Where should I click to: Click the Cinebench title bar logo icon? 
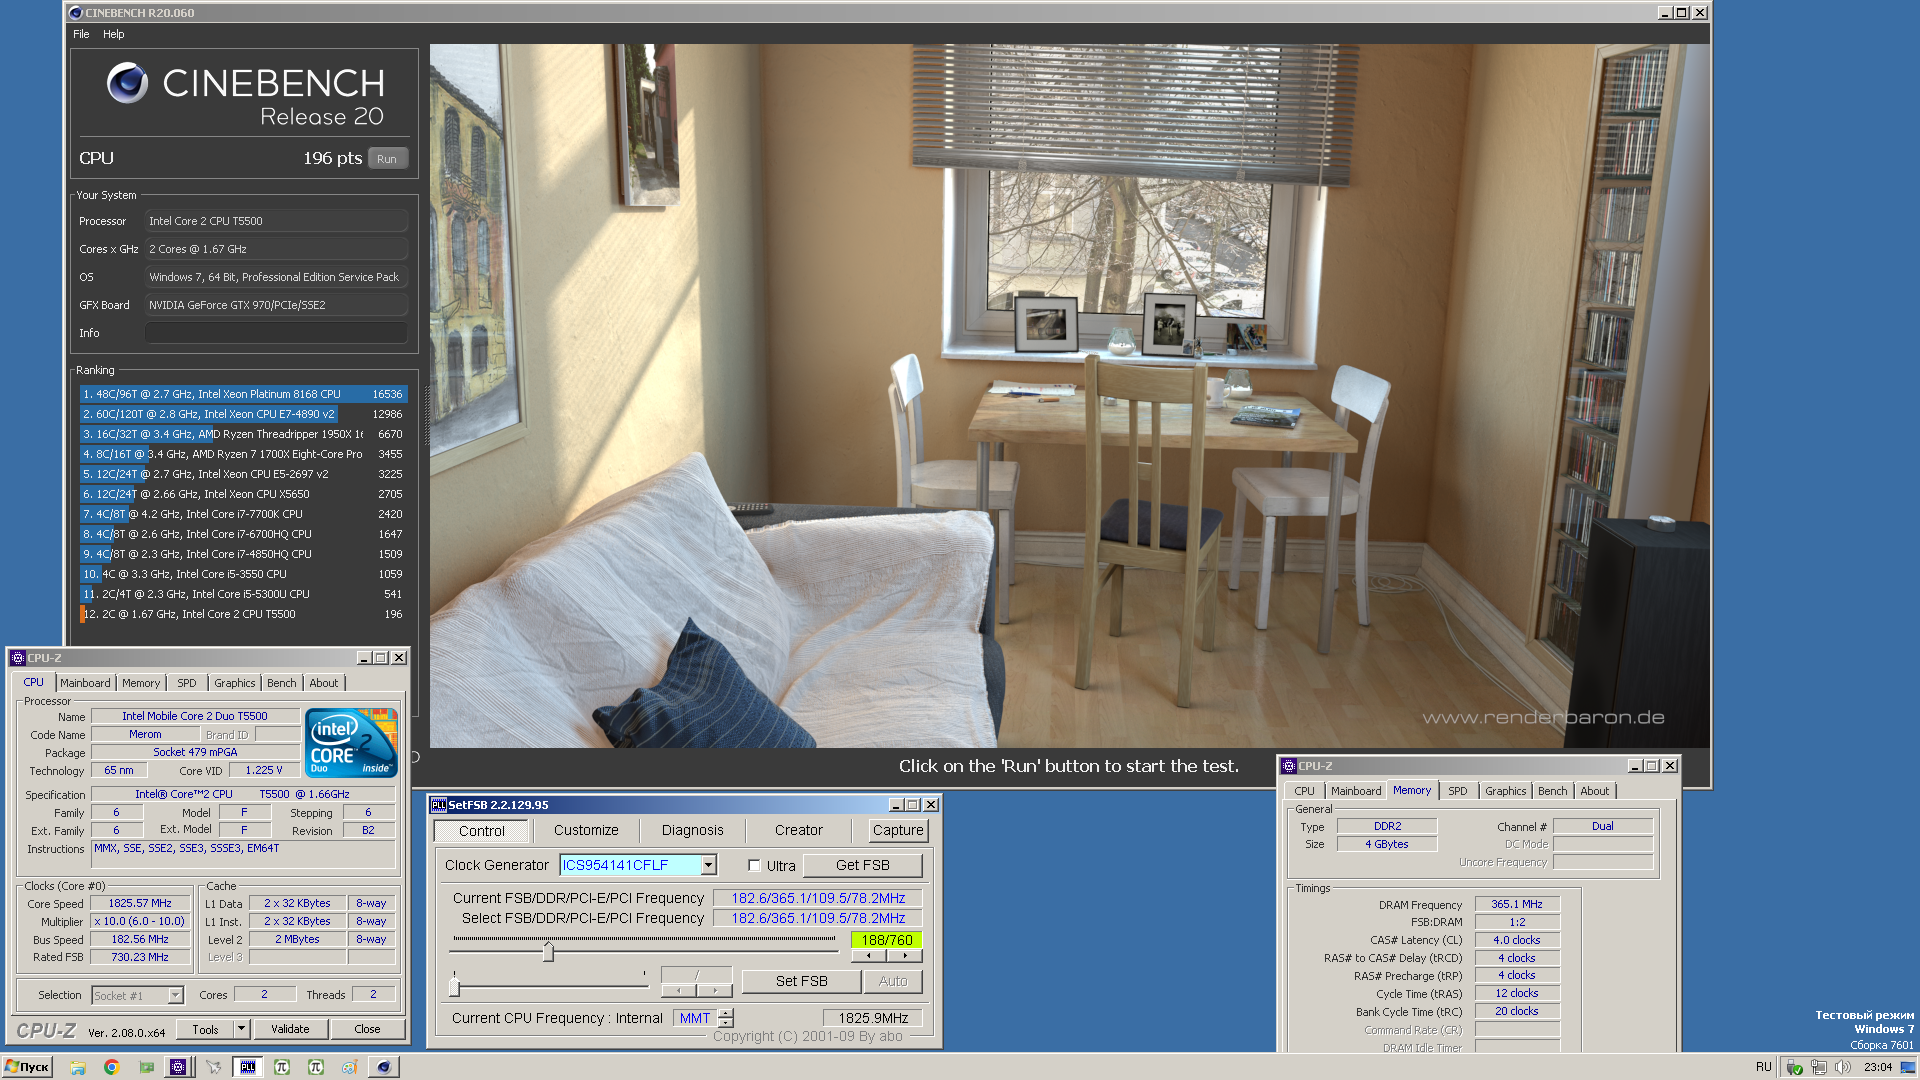(76, 13)
